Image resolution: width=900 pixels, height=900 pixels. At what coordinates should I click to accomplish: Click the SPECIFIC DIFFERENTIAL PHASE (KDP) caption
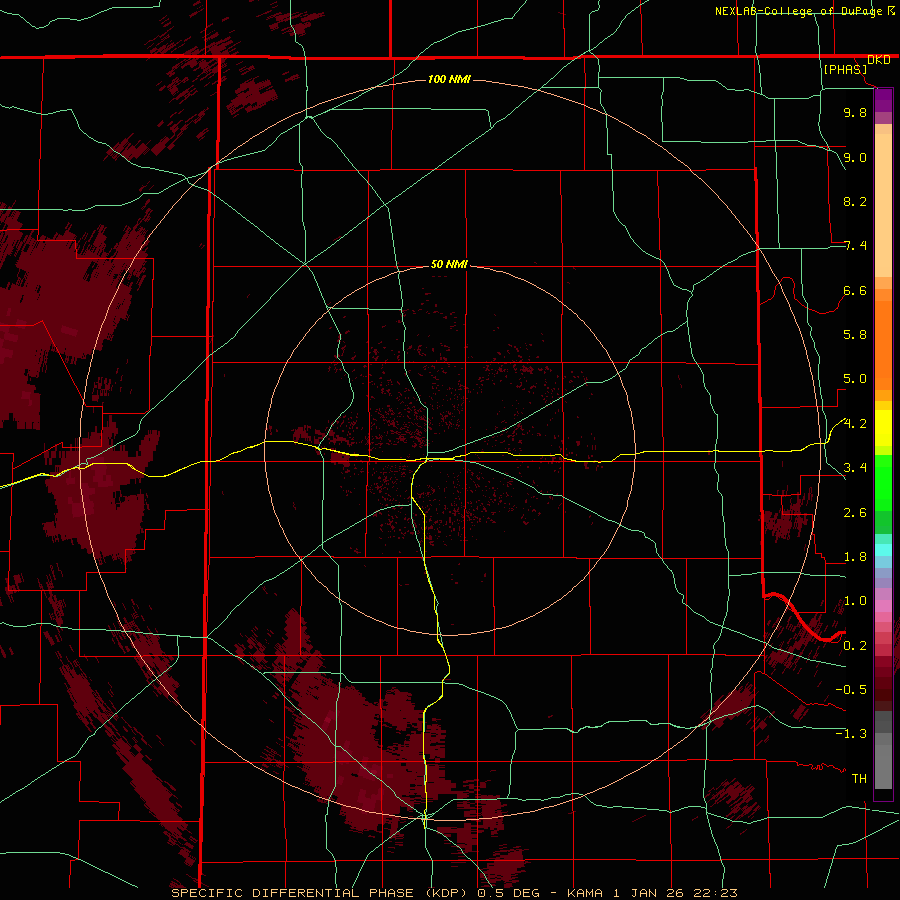tap(319, 893)
